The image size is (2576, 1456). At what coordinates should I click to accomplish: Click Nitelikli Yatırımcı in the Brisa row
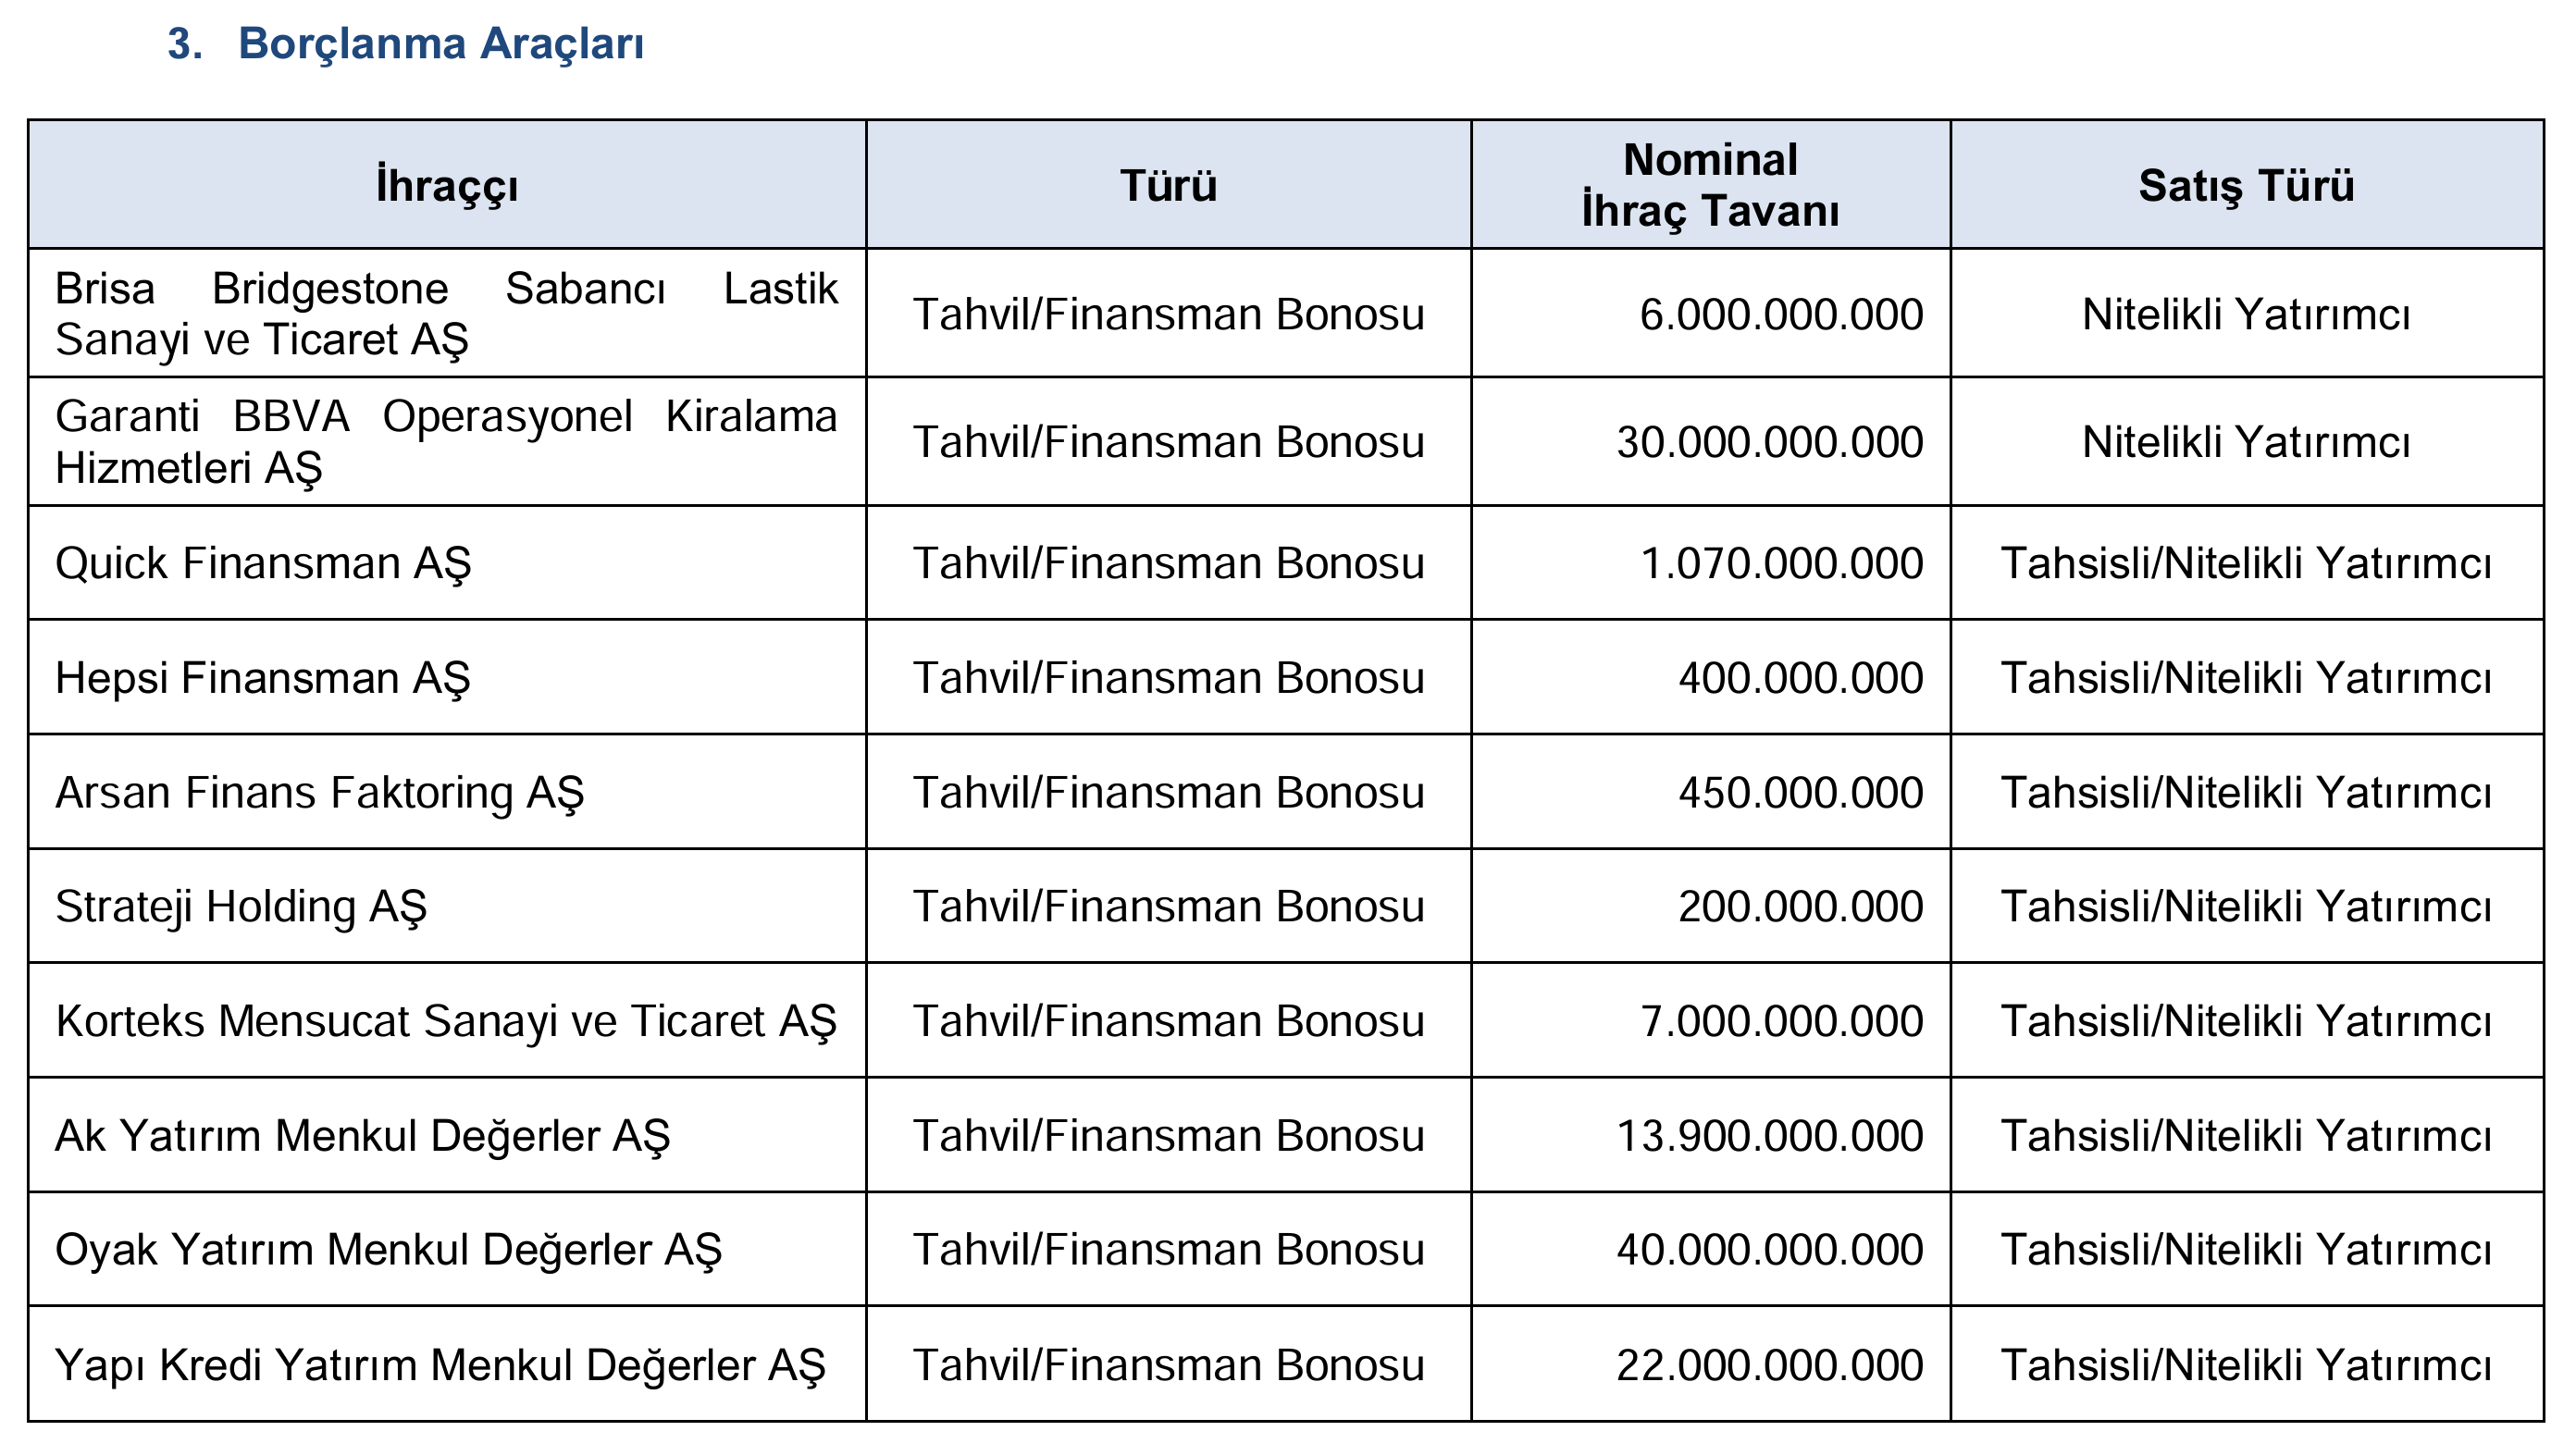(x=2246, y=314)
